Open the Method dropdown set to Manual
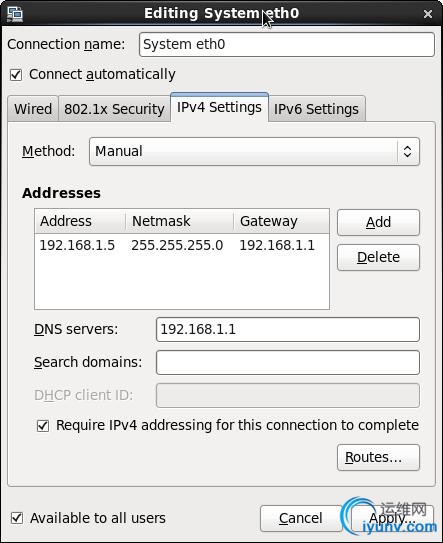 254,151
